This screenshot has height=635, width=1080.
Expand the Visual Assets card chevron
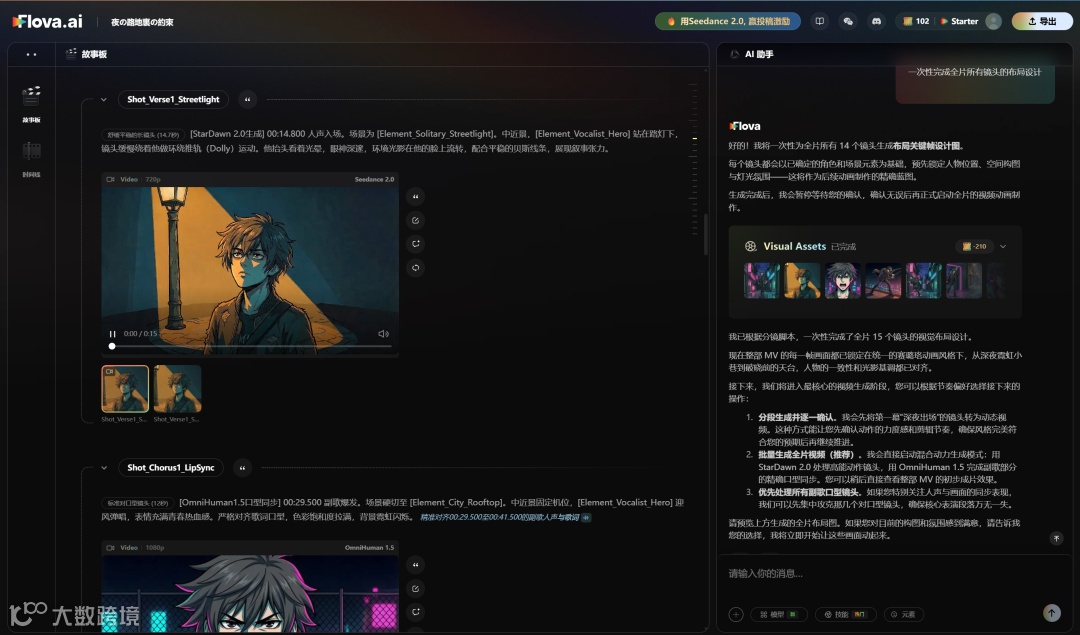[1003, 247]
